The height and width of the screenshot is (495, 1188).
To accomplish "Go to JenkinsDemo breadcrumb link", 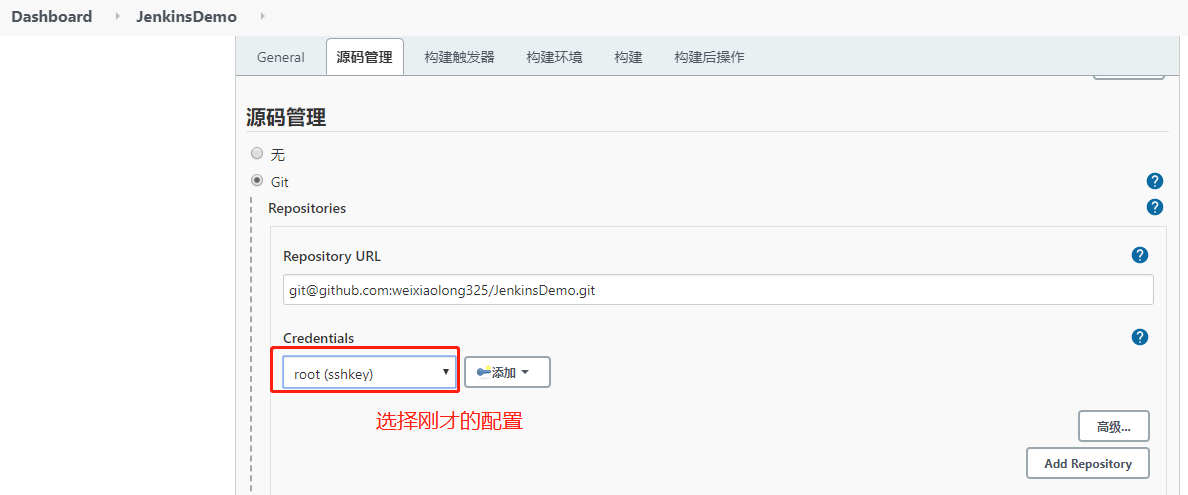I will [x=186, y=16].
